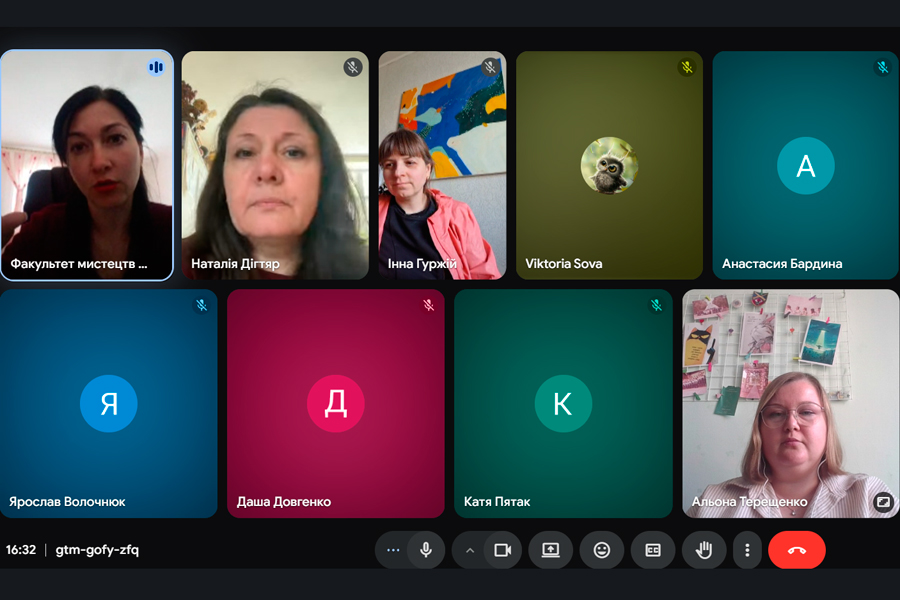Viewport: 900px width, 600px height.
Task: Click the name label Даша Довгенко
Action: [284, 502]
